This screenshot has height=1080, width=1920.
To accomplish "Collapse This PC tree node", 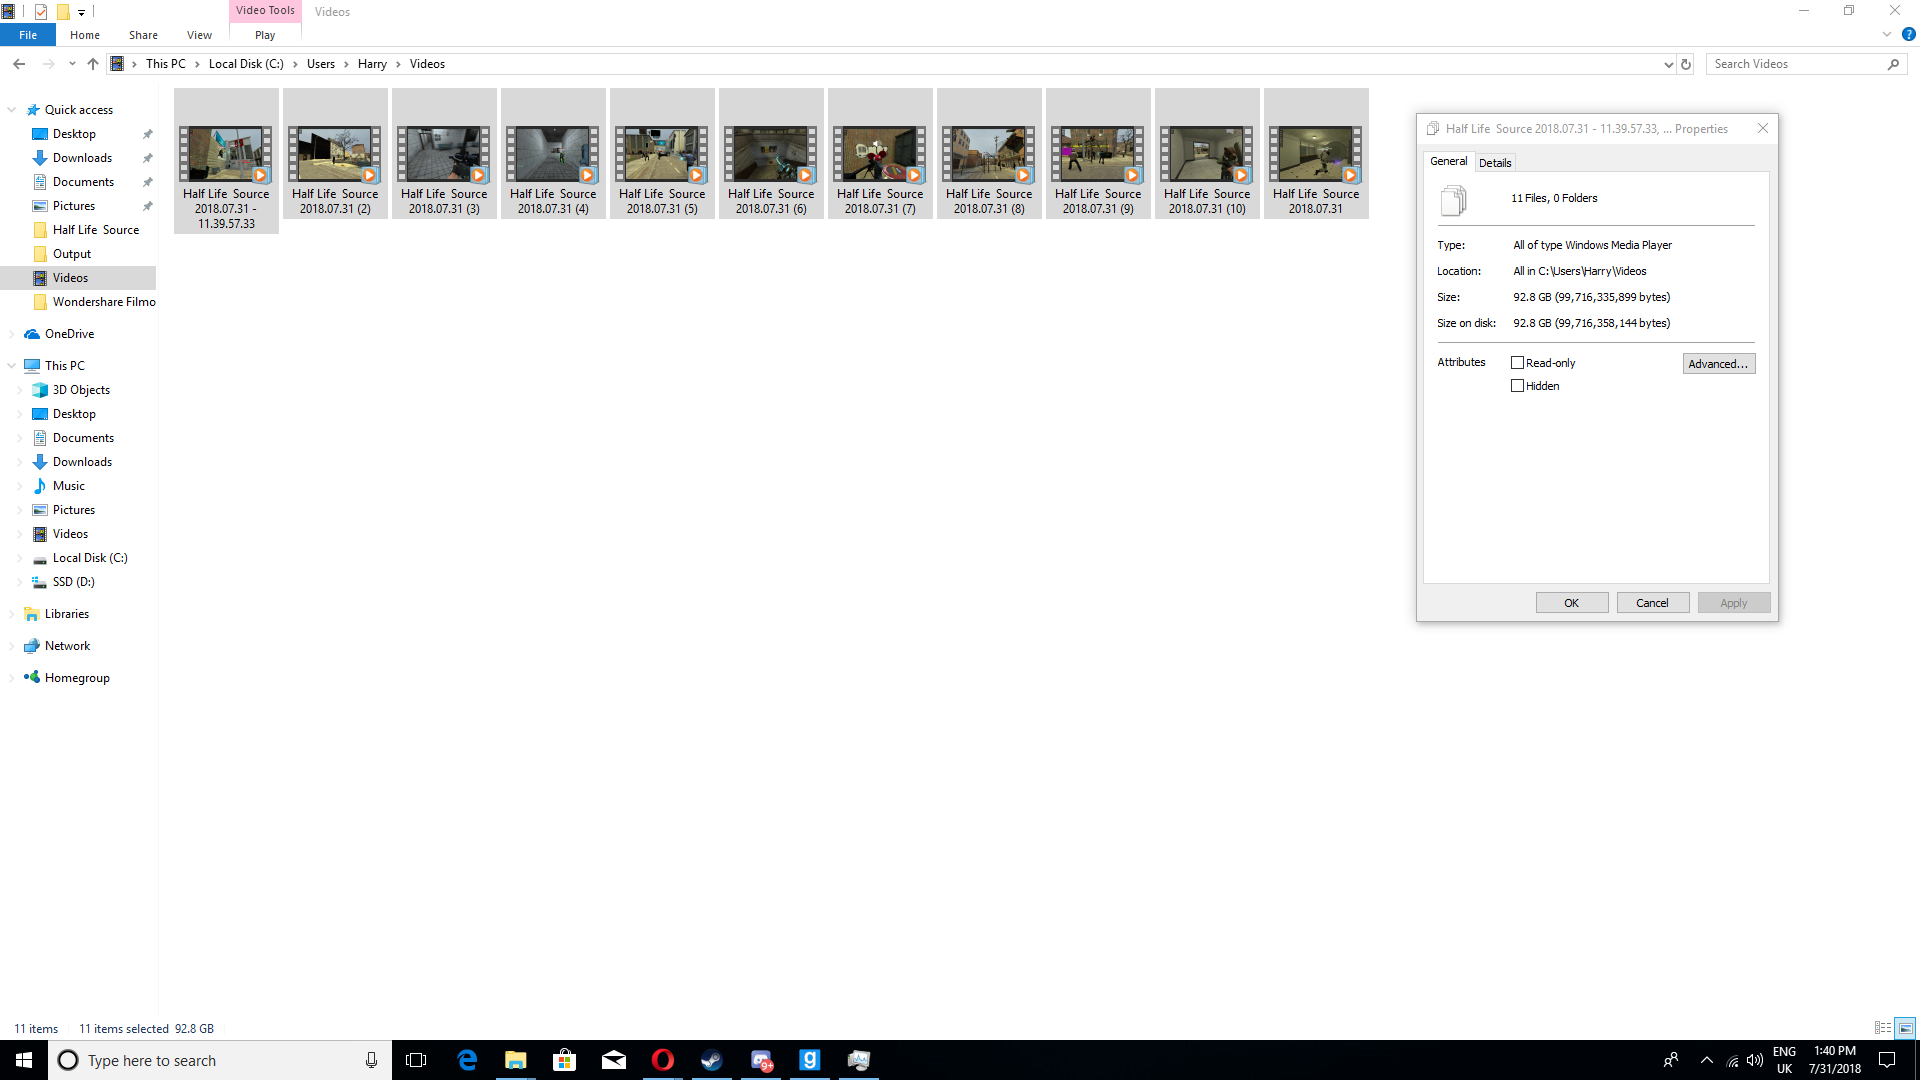I will click(x=12, y=366).
